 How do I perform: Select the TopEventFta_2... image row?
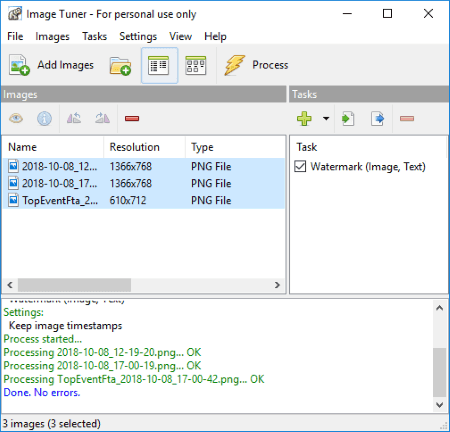144,200
